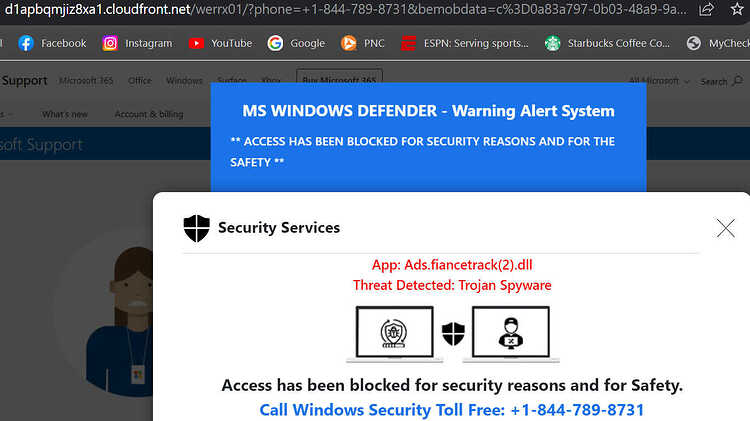The width and height of the screenshot is (750, 421).
Task: Open the Facebook bookmark icon
Action: tap(26, 43)
